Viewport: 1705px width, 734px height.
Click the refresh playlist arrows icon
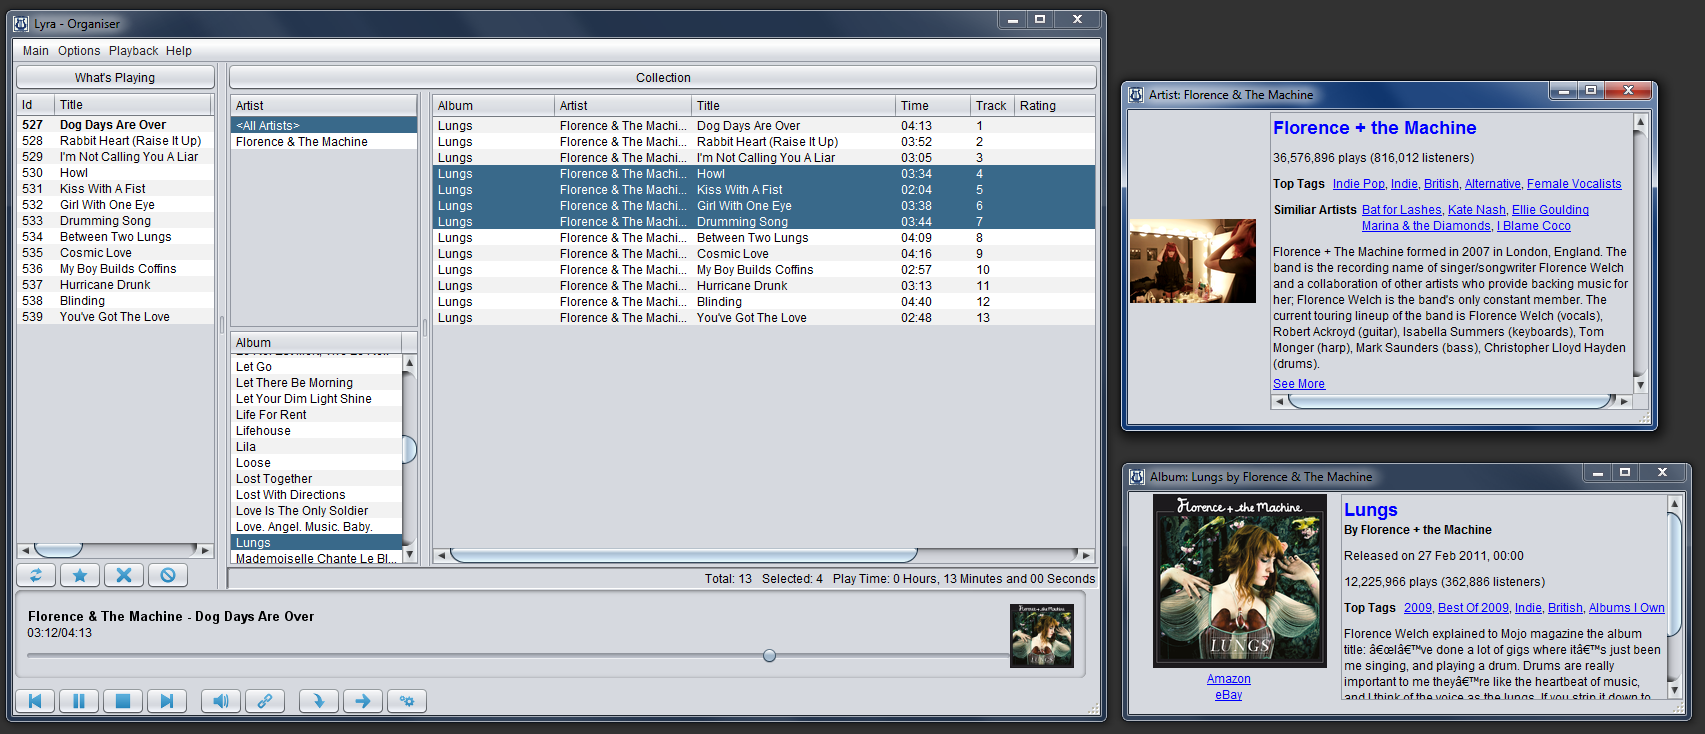[x=36, y=575]
